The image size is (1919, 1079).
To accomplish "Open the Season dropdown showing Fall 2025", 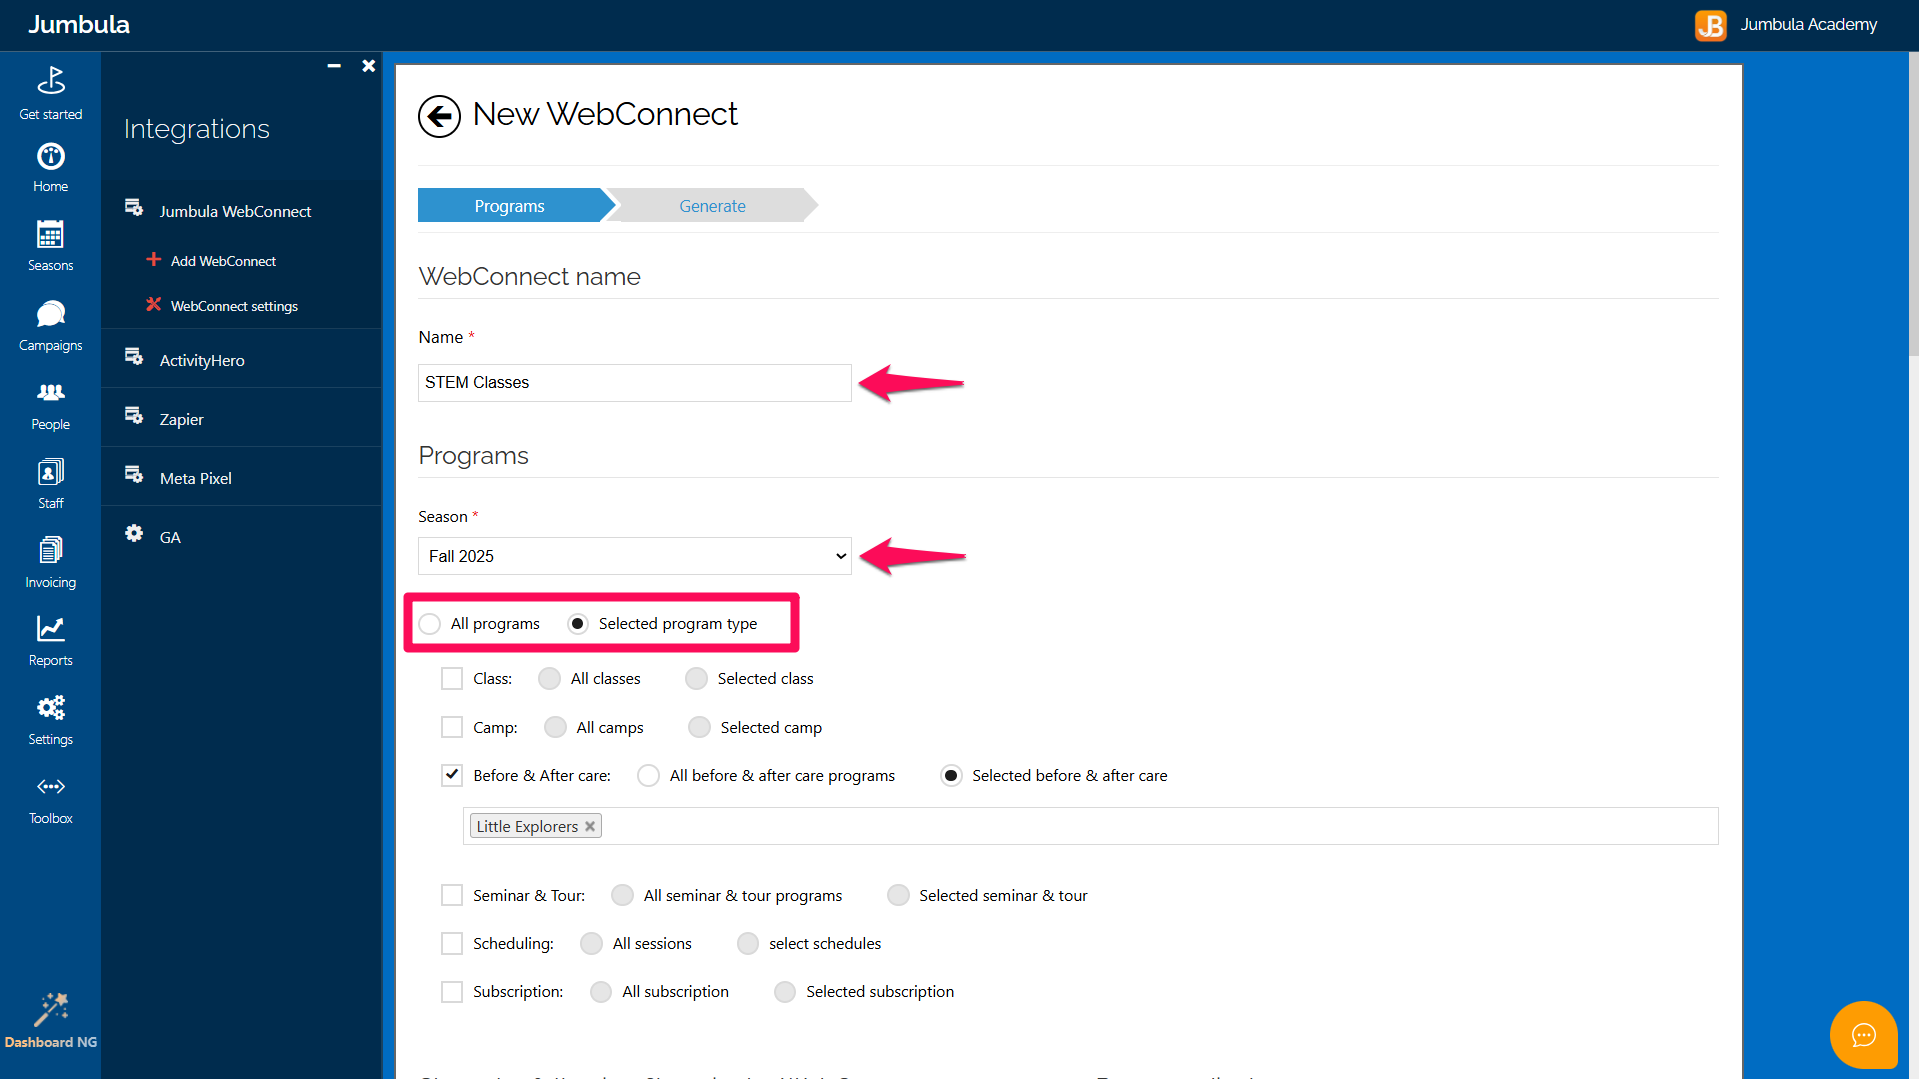I will click(x=635, y=556).
